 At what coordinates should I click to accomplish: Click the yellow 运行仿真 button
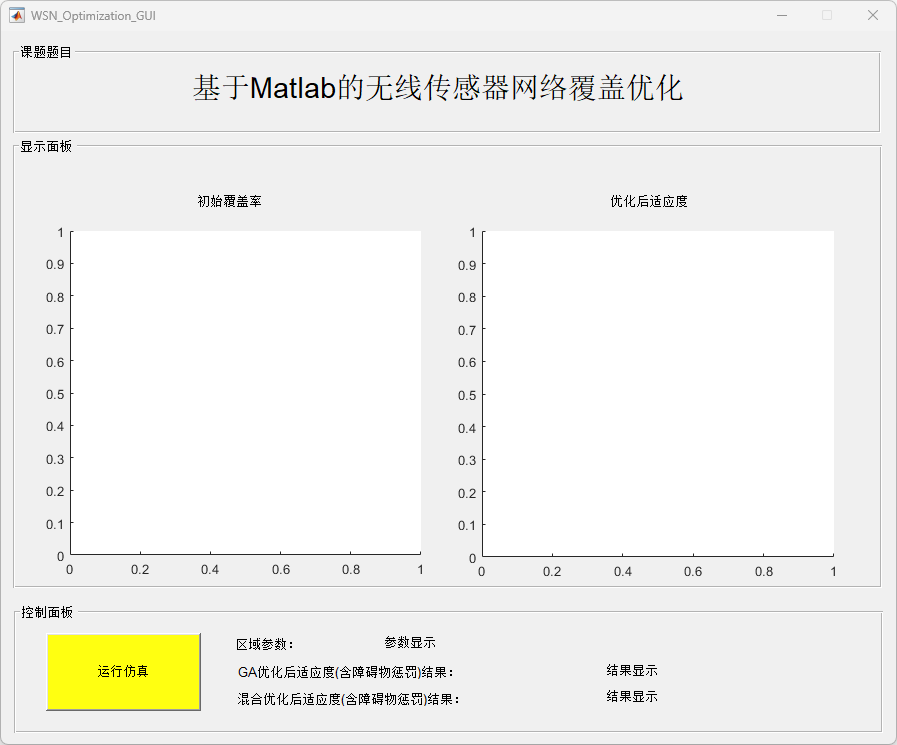pos(124,672)
